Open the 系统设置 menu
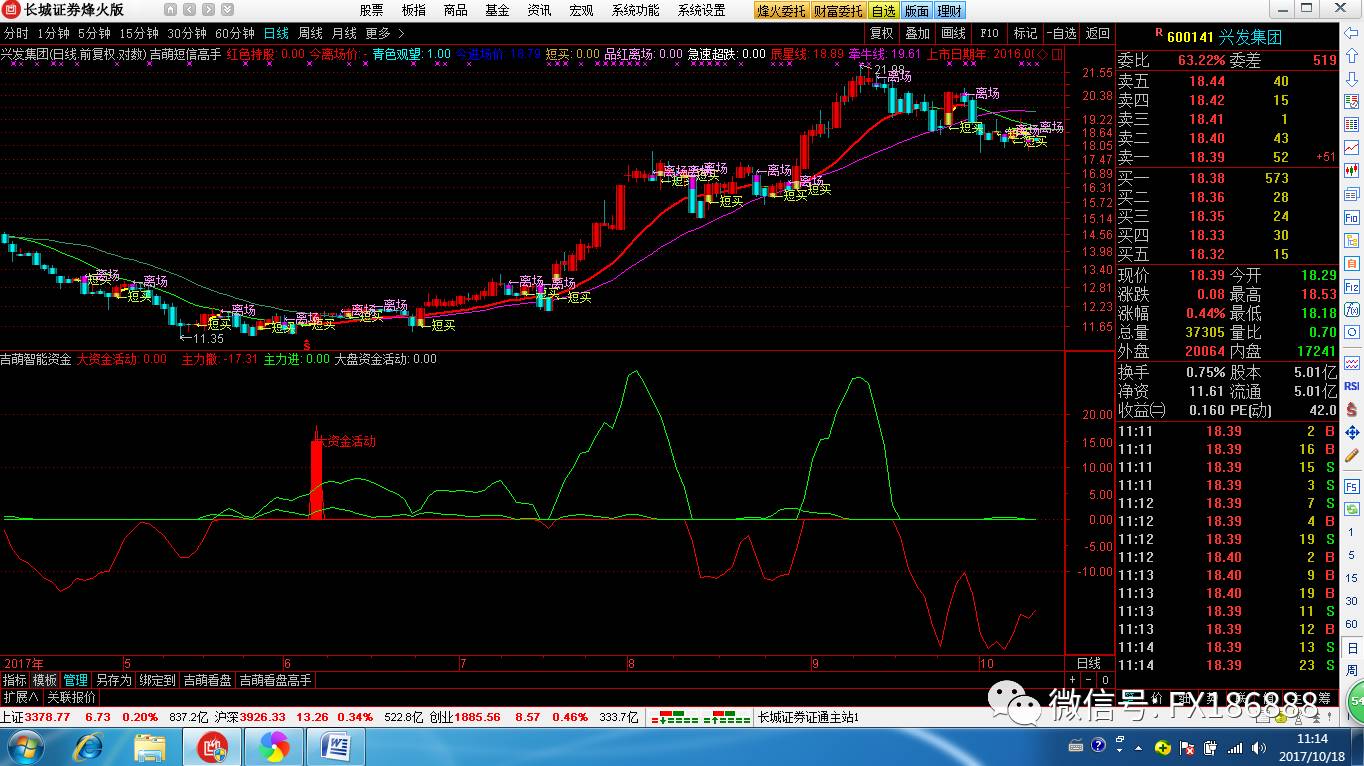1364x766 pixels. click(x=701, y=10)
